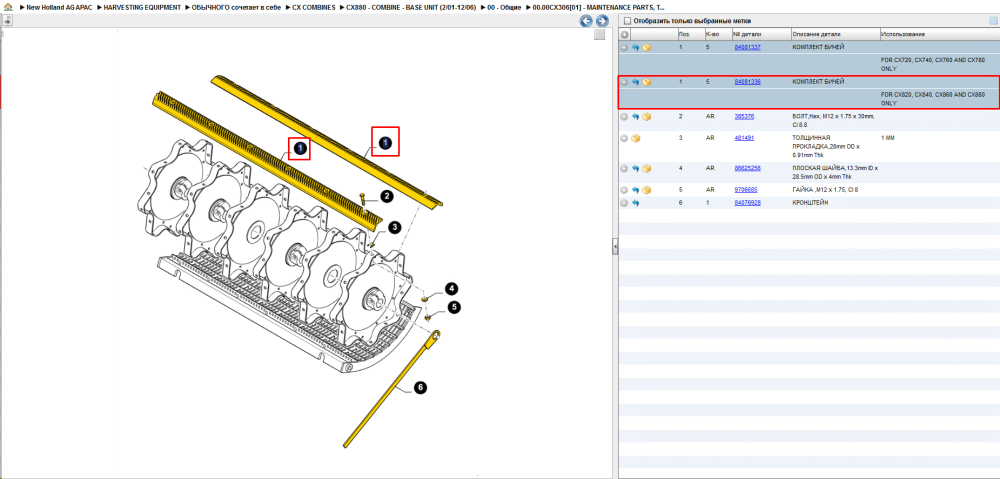Click yellow box icon for washer 86625256
Viewport: 1000px width, 479px height.
pyautogui.click(x=647, y=168)
